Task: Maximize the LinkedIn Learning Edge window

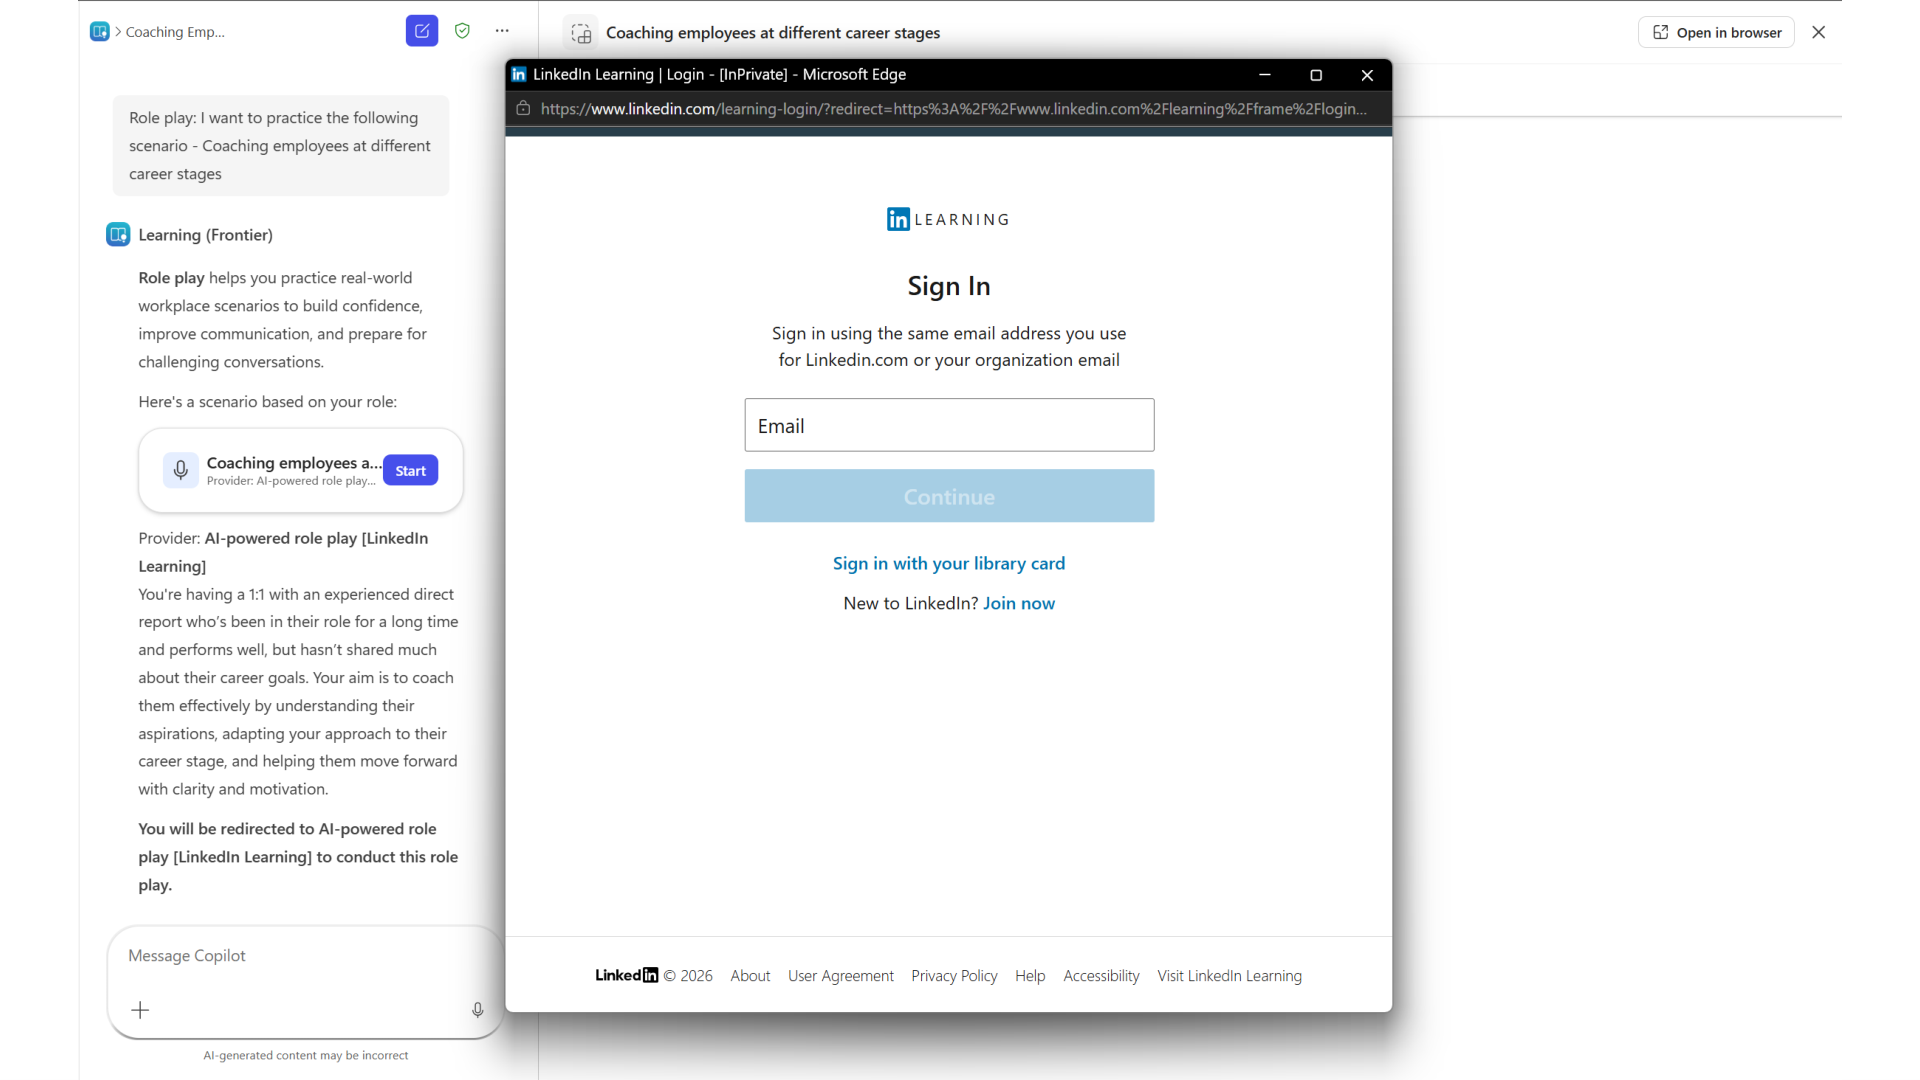Action: (1316, 75)
